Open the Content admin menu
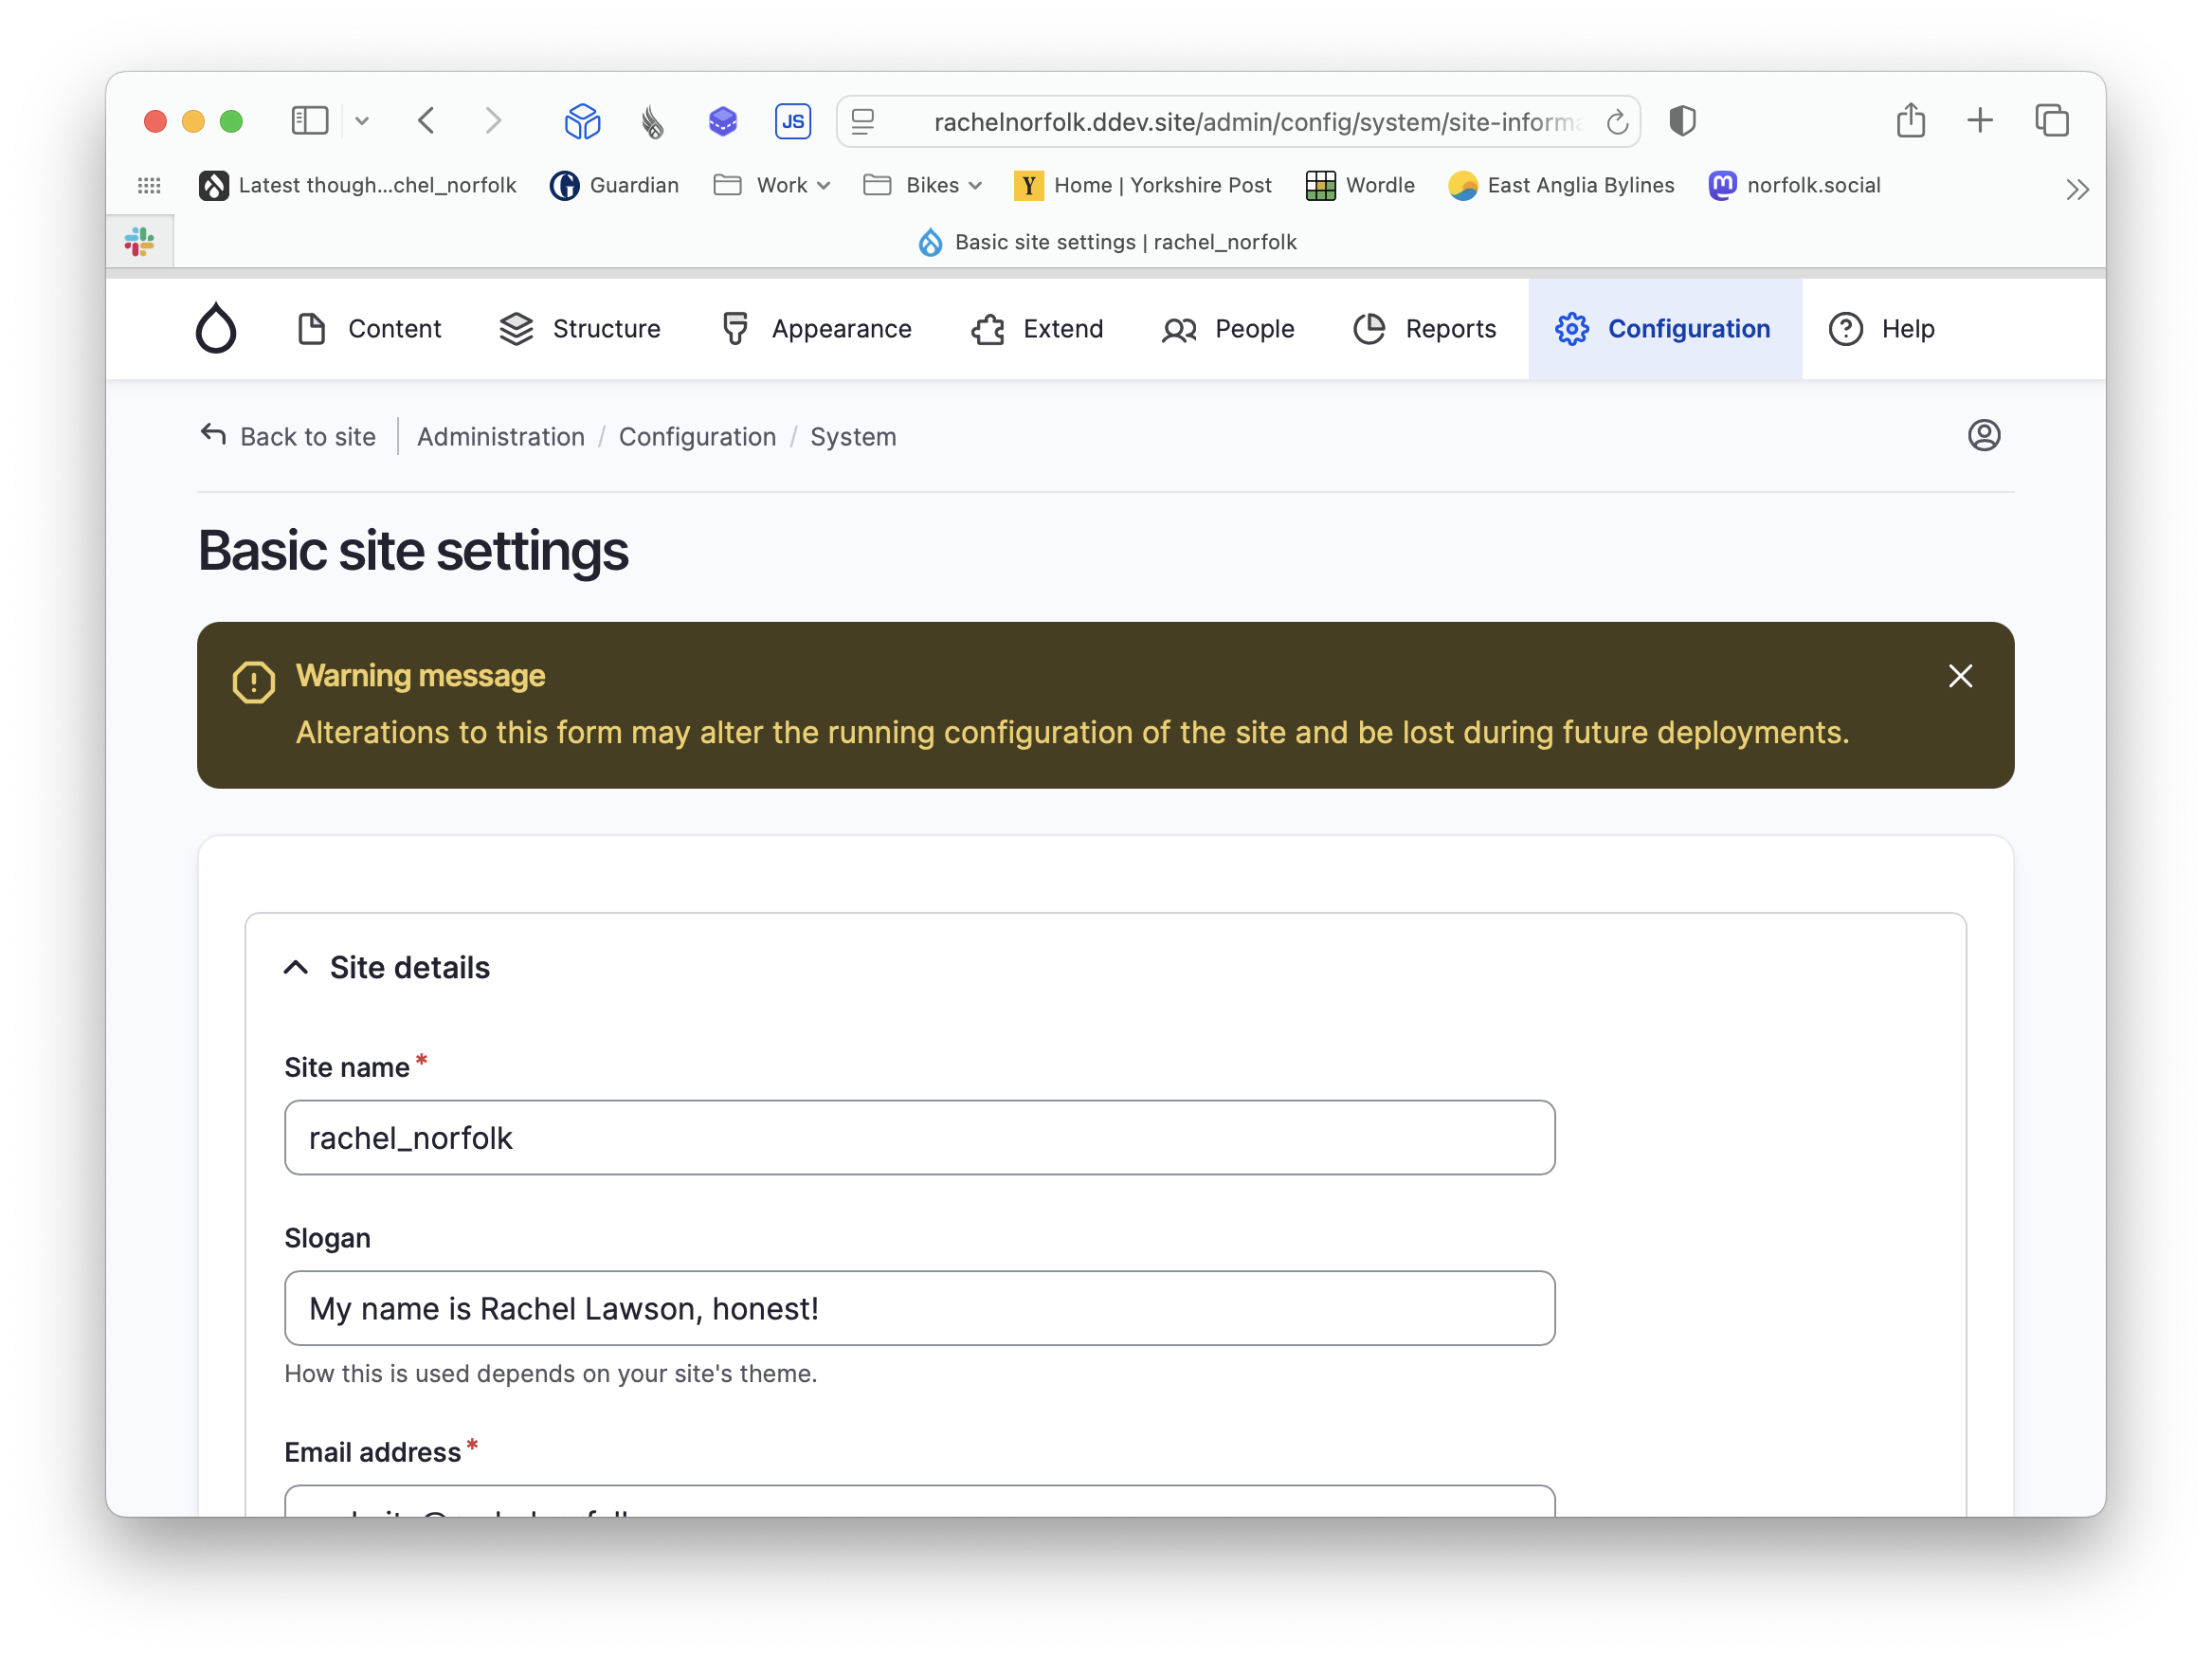The height and width of the screenshot is (1657, 2212). coord(369,329)
